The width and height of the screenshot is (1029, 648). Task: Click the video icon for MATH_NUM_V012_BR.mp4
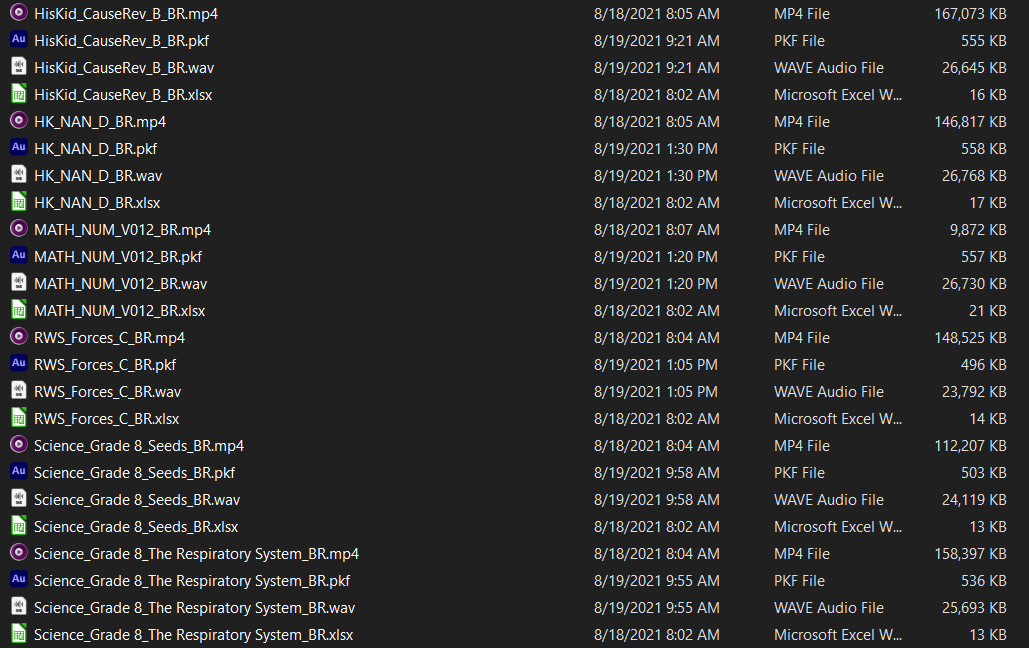click(18, 229)
